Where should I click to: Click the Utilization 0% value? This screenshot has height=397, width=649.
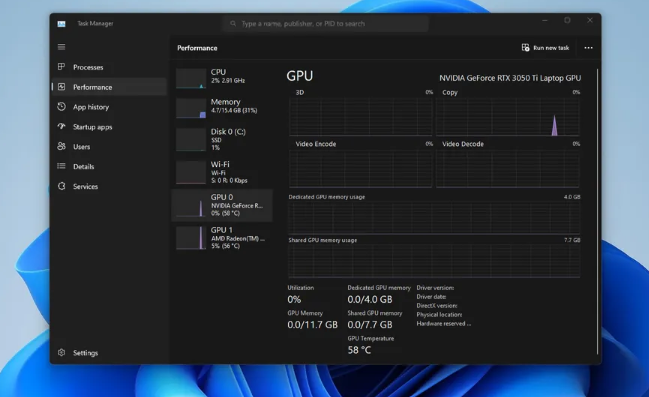[x=294, y=299]
